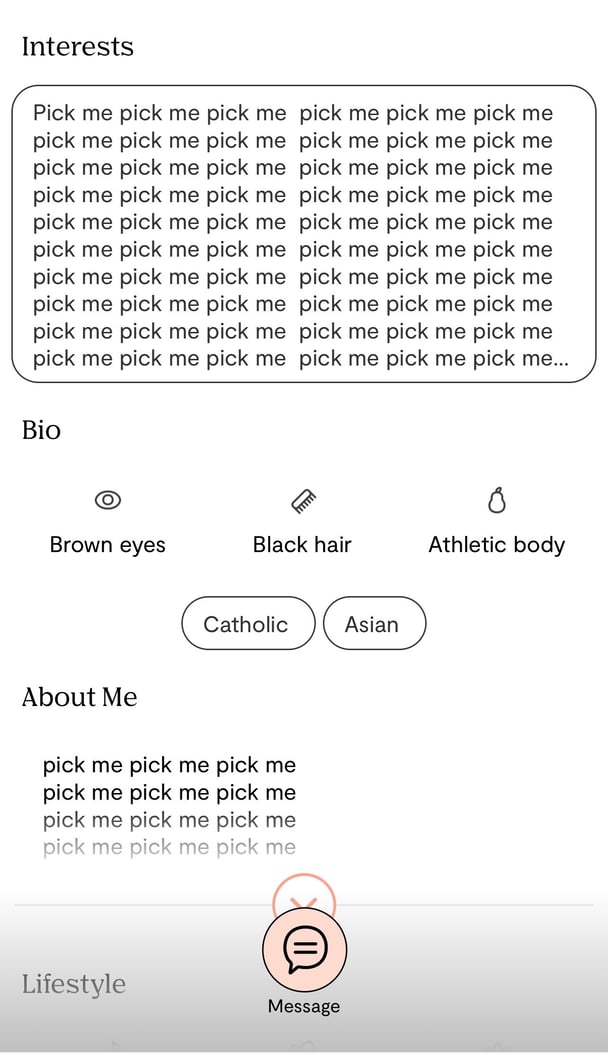Screen dimensions: 608x1054
Task: Expand About Me with the orange chevron
Action: [304, 895]
